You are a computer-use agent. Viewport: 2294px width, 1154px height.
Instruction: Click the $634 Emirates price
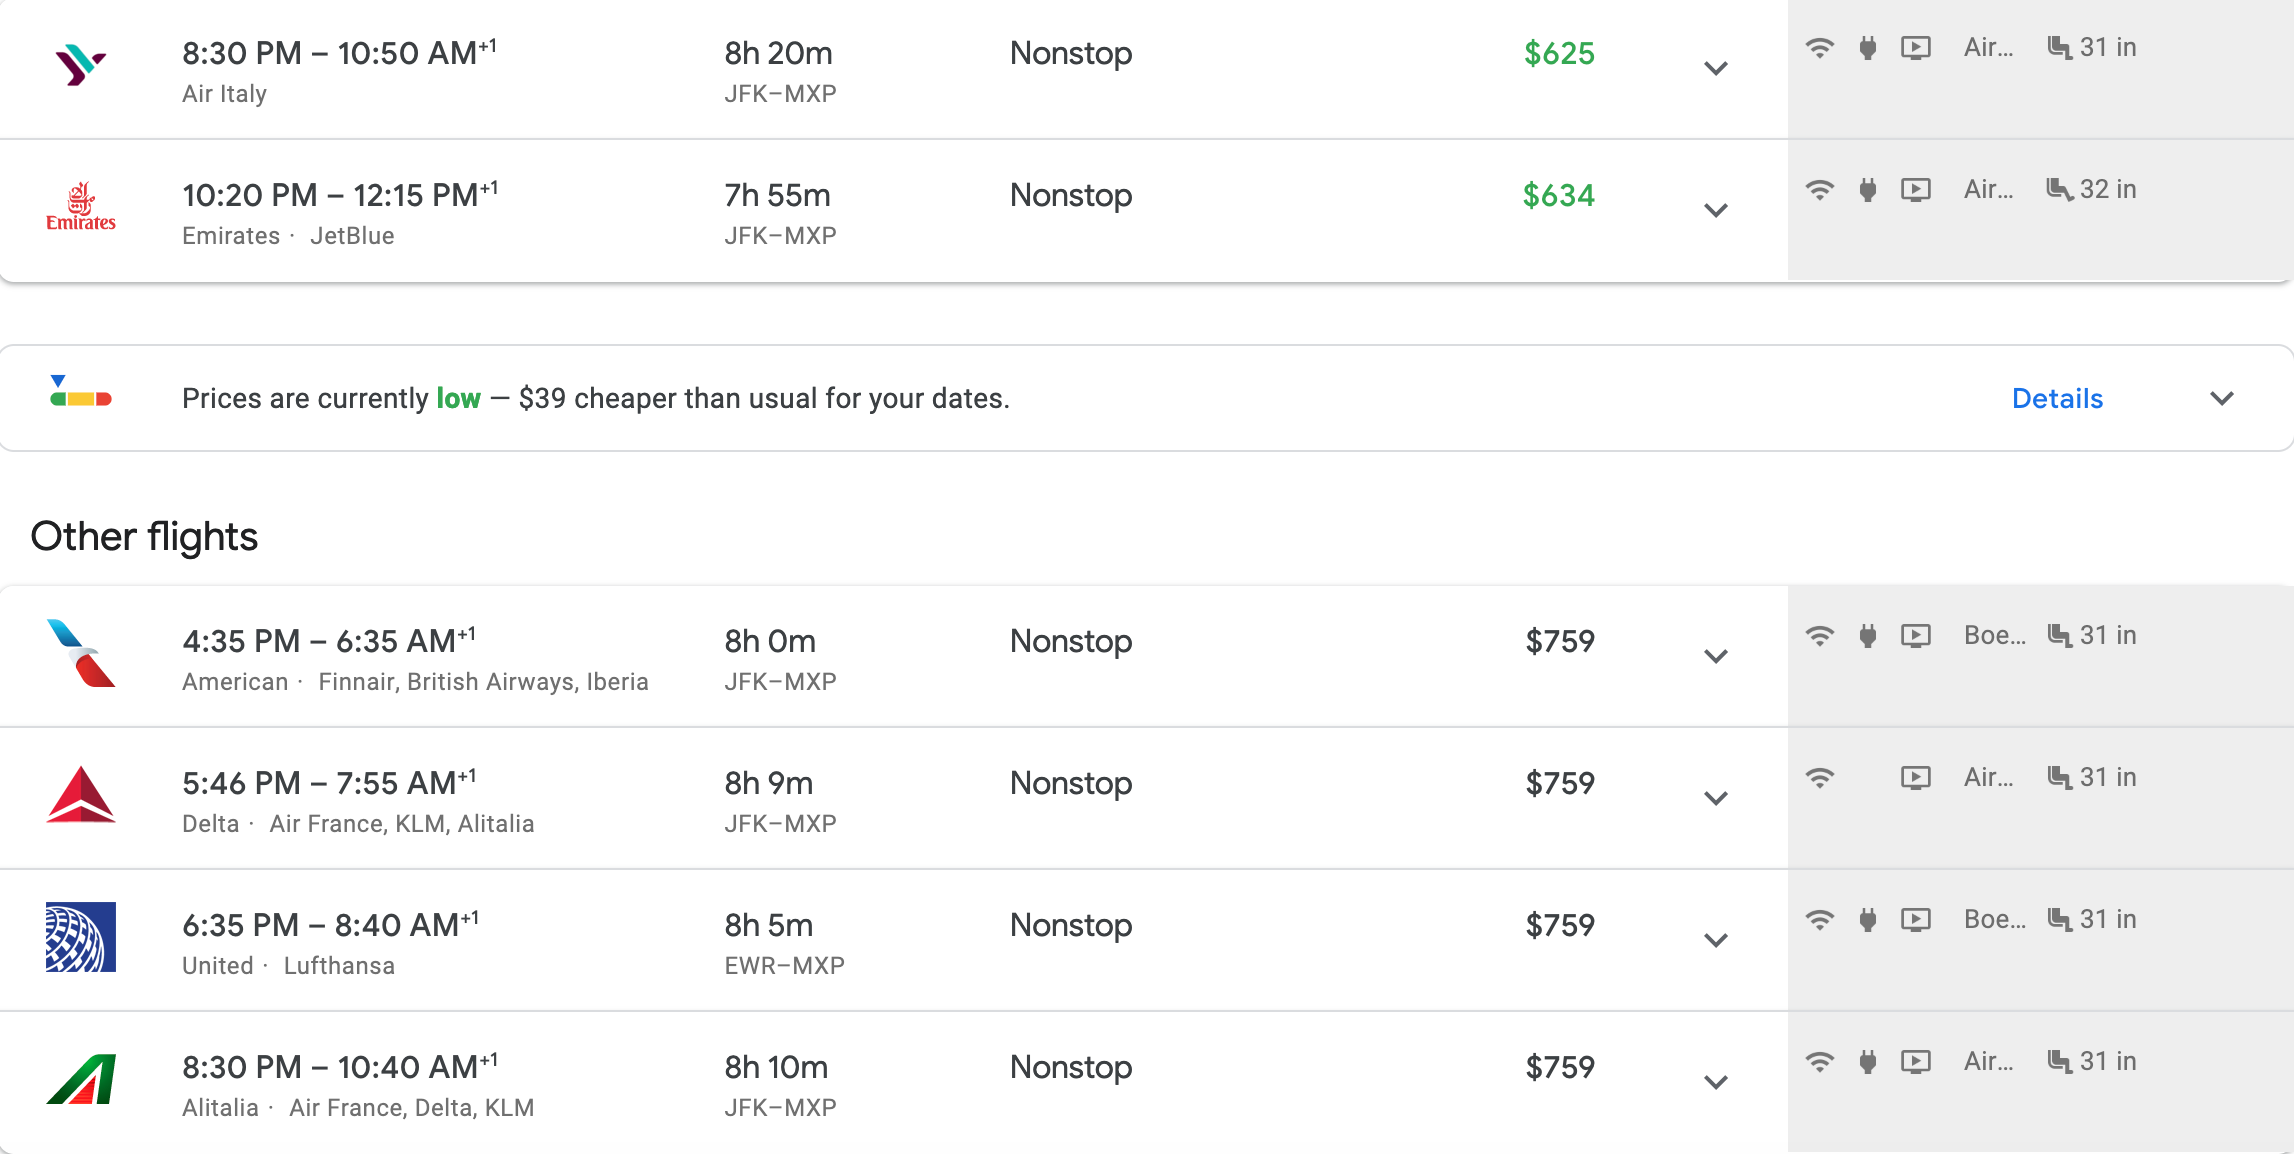(1558, 195)
